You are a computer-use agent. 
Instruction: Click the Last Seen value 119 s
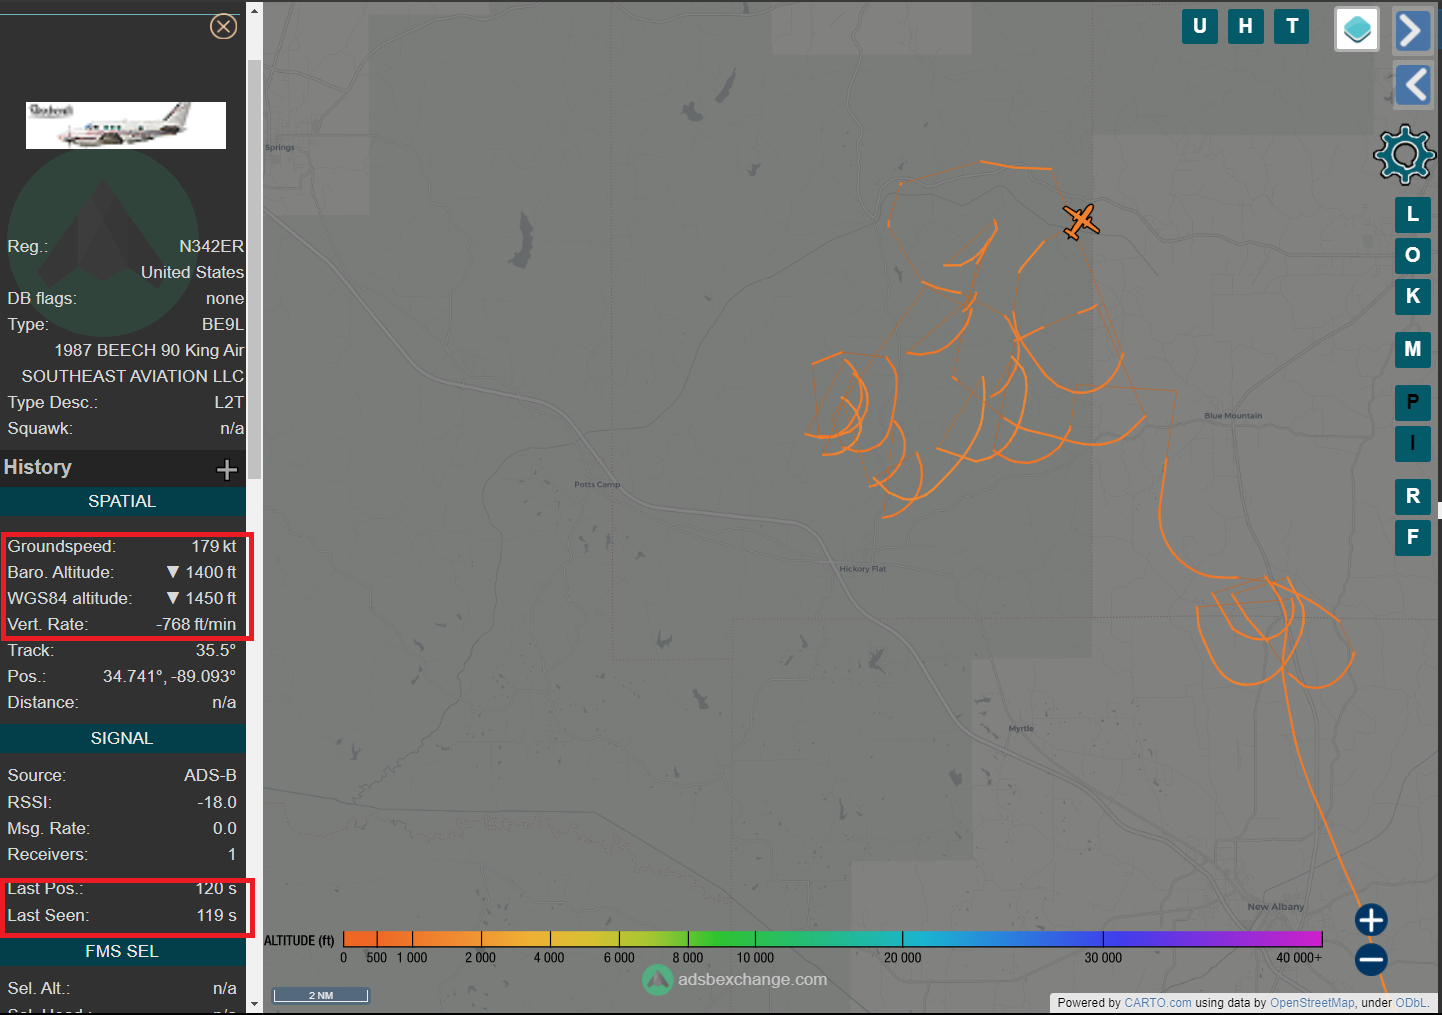coord(217,915)
